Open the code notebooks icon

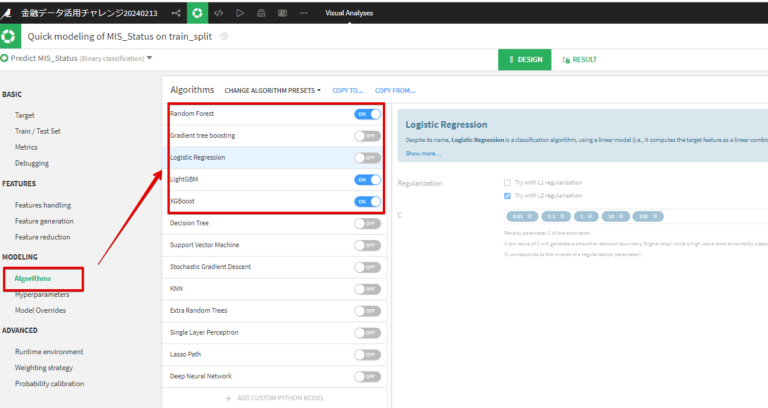[x=218, y=13]
